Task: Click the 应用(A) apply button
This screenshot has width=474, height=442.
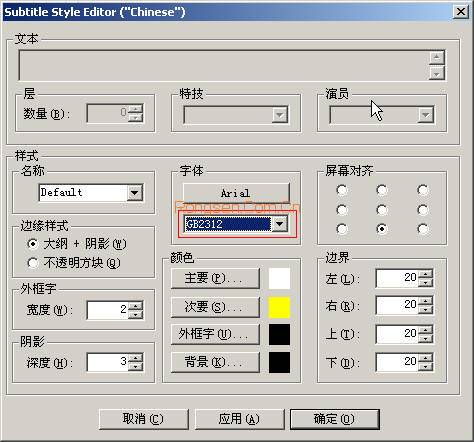Action: (x=239, y=419)
